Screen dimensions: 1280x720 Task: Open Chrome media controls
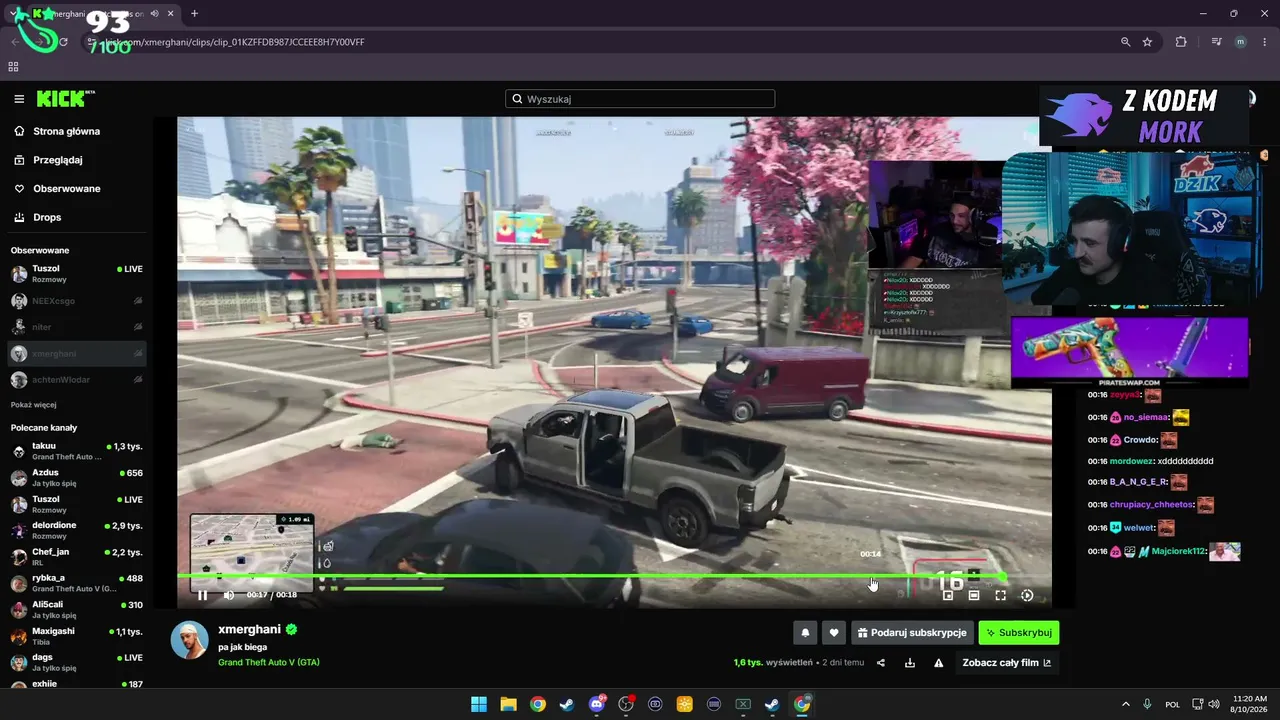pos(1216,42)
